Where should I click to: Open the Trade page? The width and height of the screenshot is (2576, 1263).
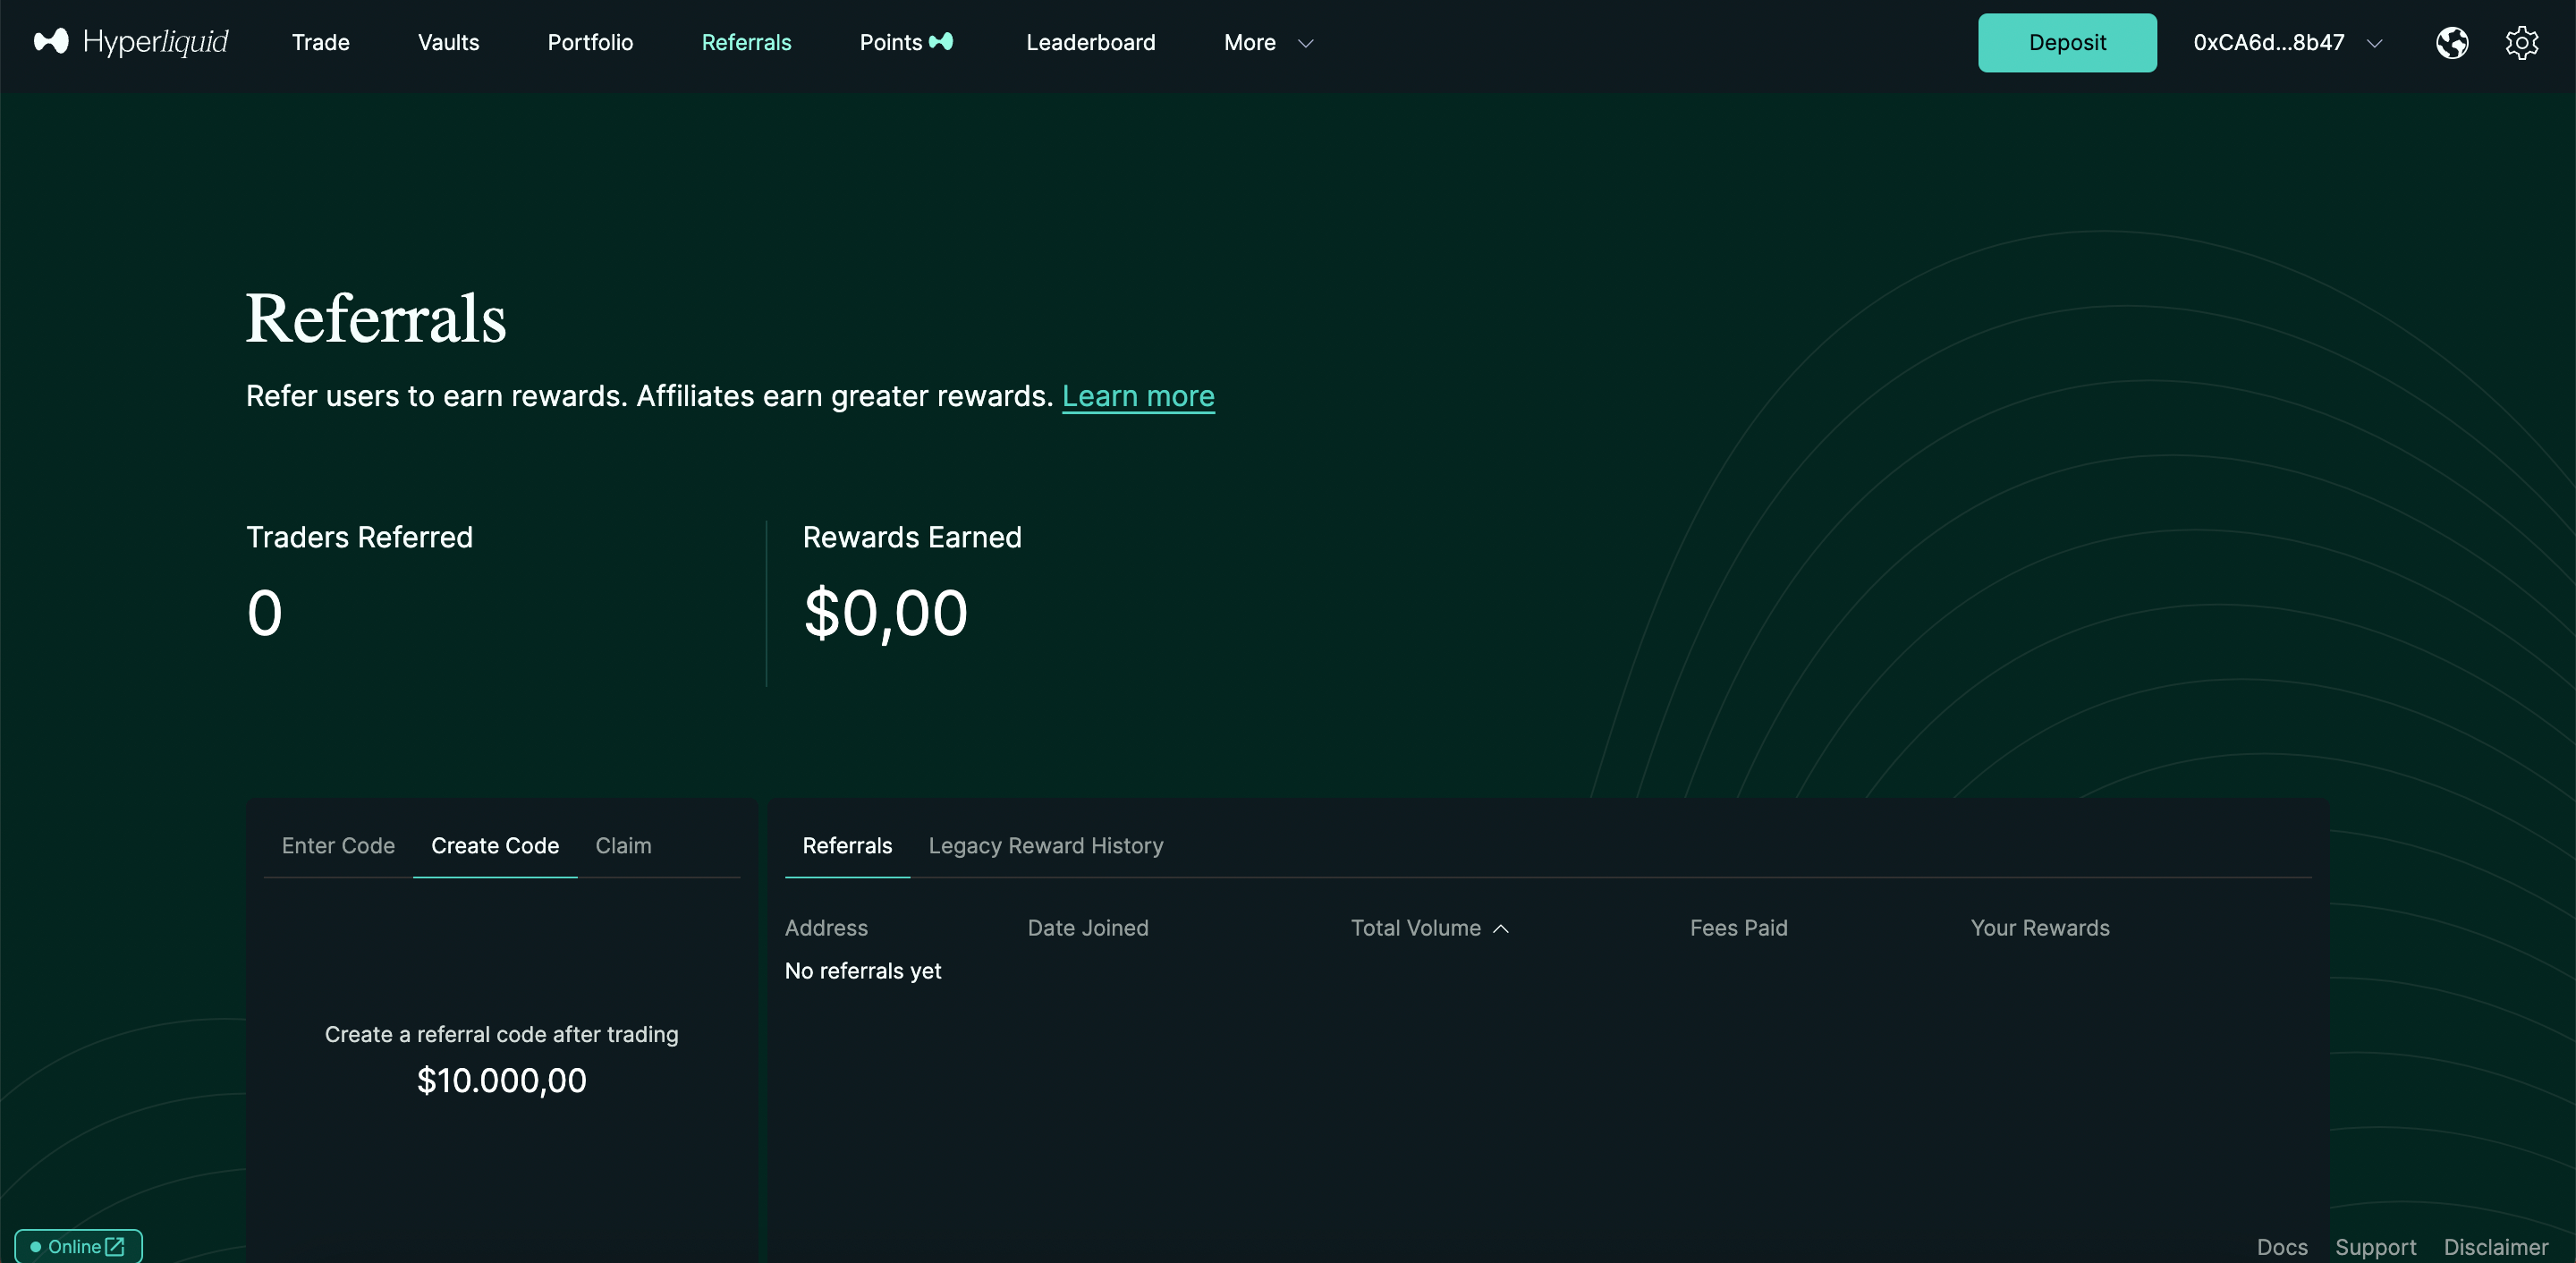(x=320, y=42)
